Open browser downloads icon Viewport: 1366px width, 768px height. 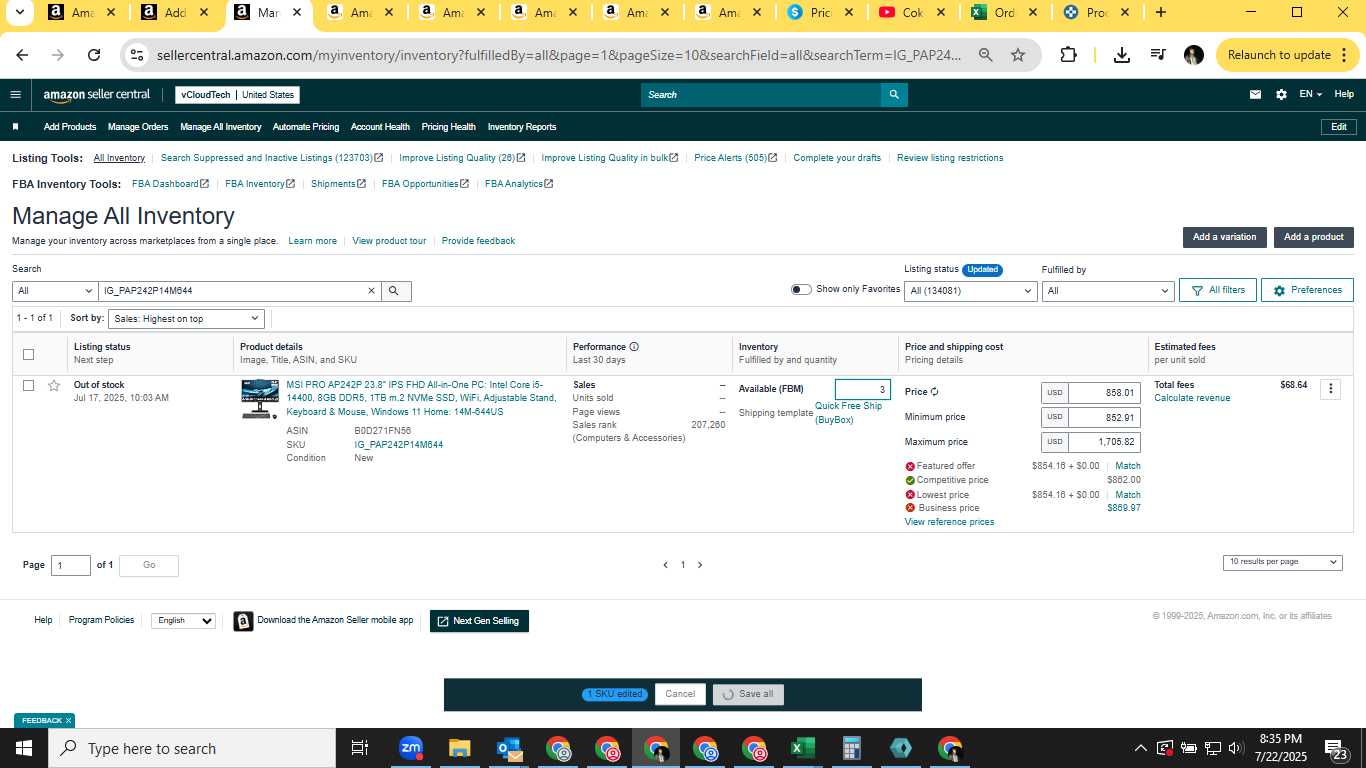click(x=1122, y=55)
